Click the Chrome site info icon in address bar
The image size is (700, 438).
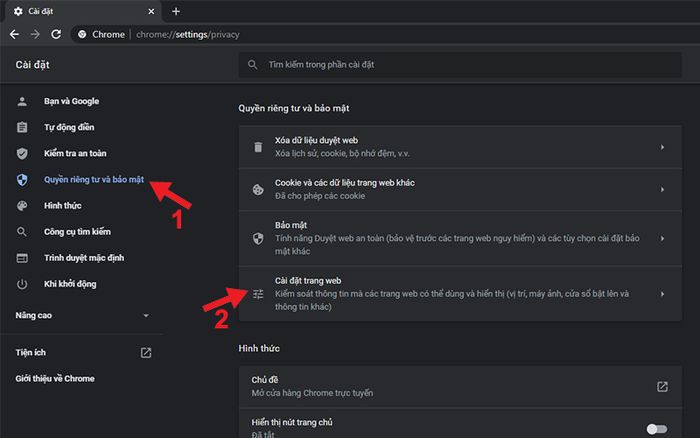pos(82,34)
